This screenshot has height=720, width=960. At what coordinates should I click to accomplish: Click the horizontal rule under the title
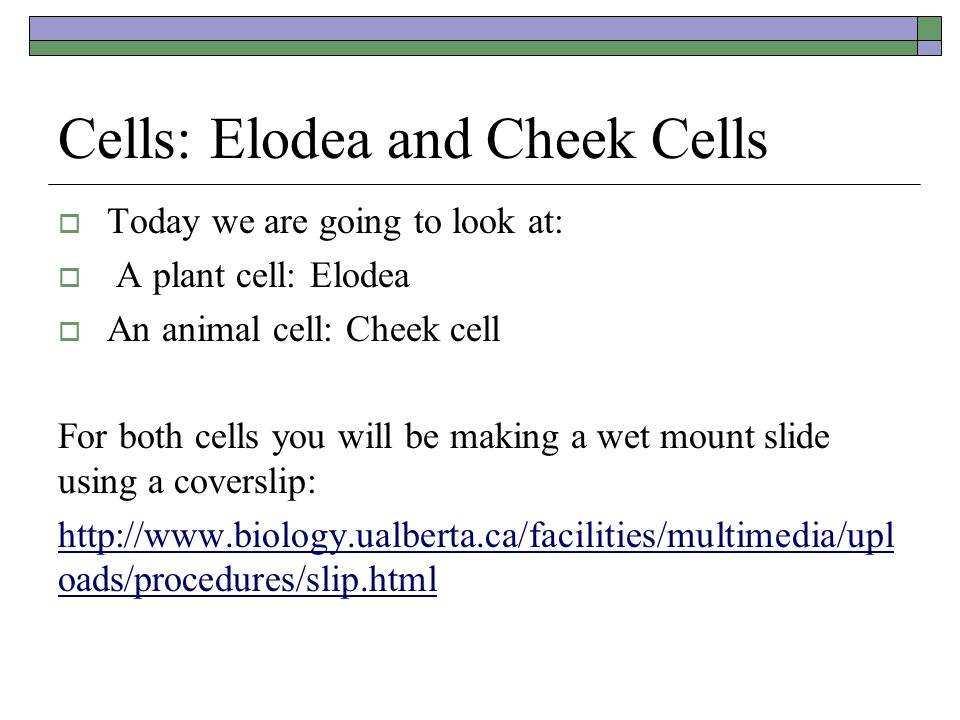[484, 184]
